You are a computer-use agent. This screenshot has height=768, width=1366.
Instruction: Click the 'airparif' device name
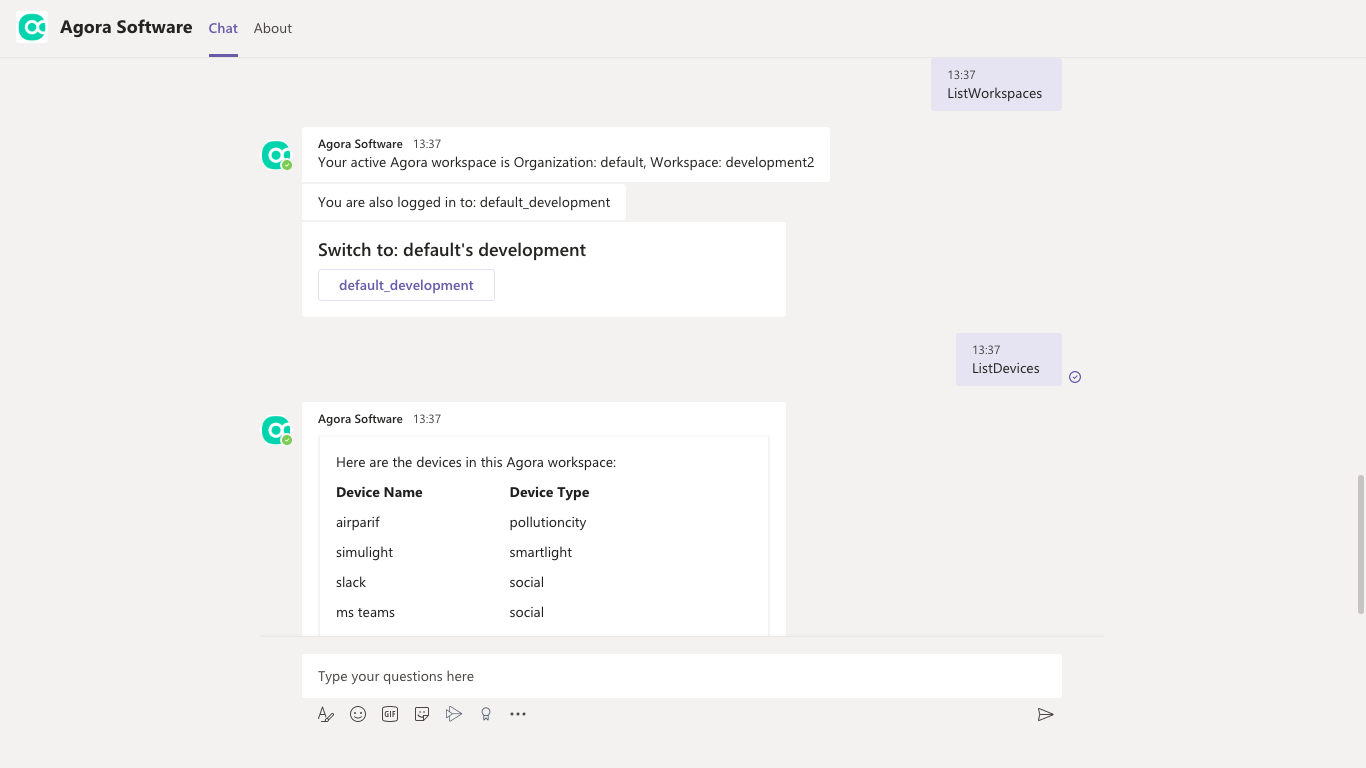click(x=358, y=522)
